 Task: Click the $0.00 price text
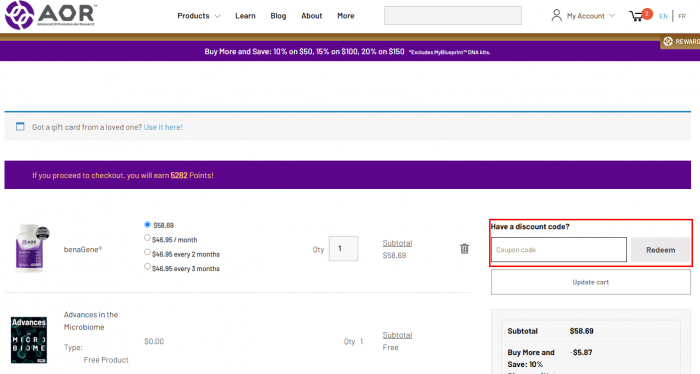[154, 341]
